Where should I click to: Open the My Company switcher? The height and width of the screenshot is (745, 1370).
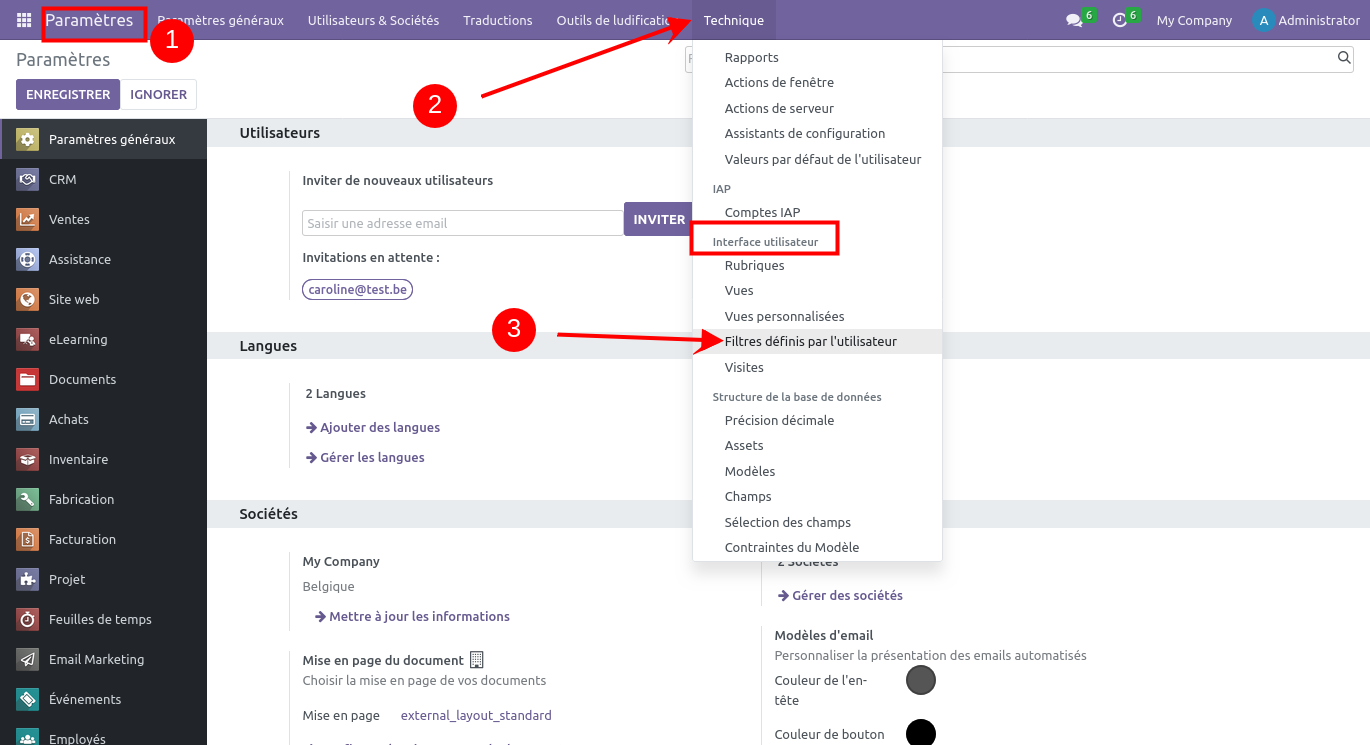coord(1194,20)
